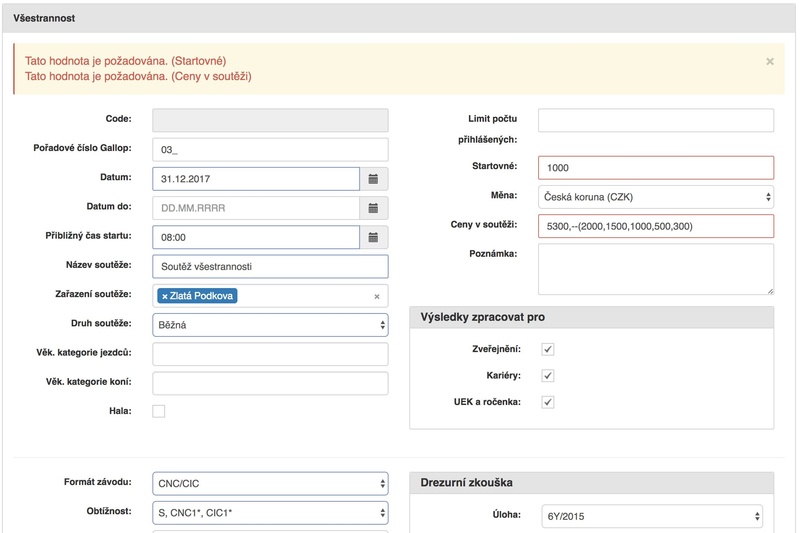Screen dimensions: 800x533
Task: Open calendar picker for Datum do field
Action: [373, 208]
